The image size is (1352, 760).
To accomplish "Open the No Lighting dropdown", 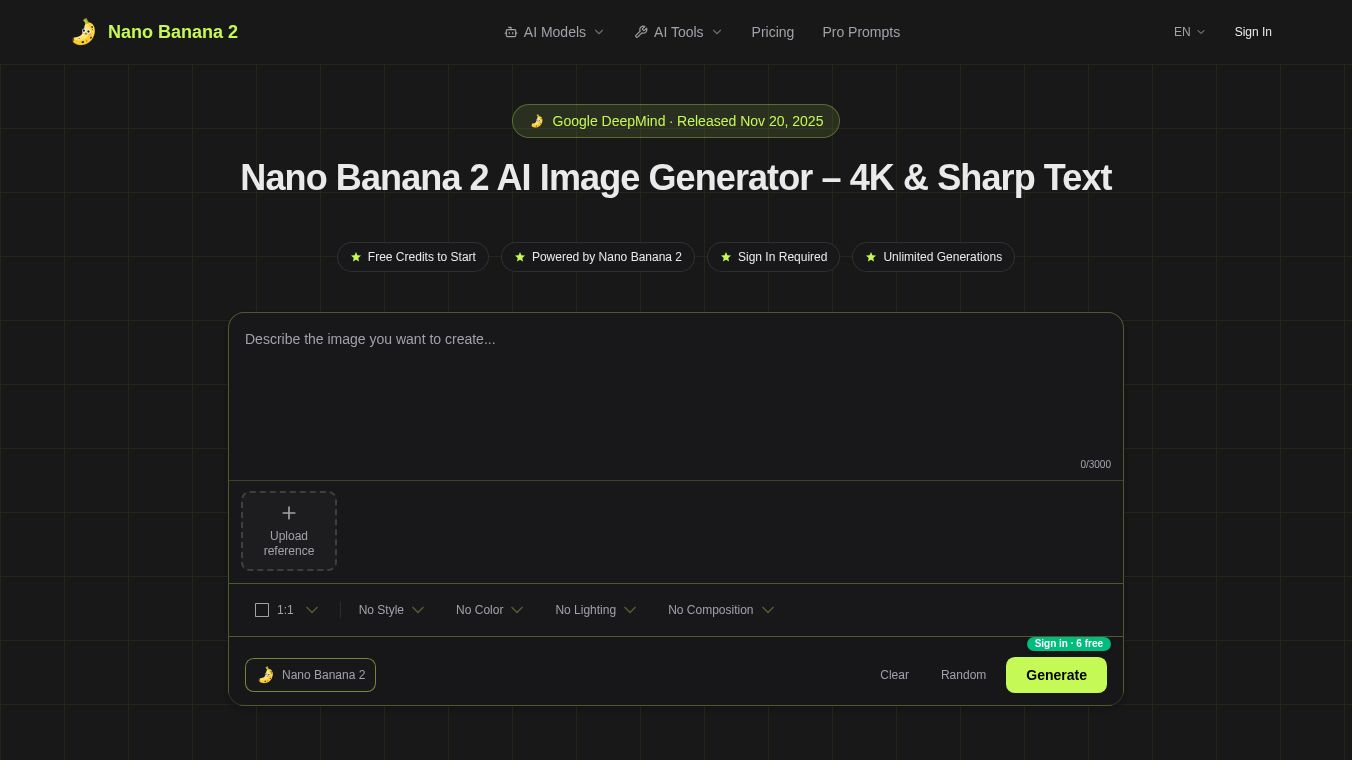I will pos(596,610).
